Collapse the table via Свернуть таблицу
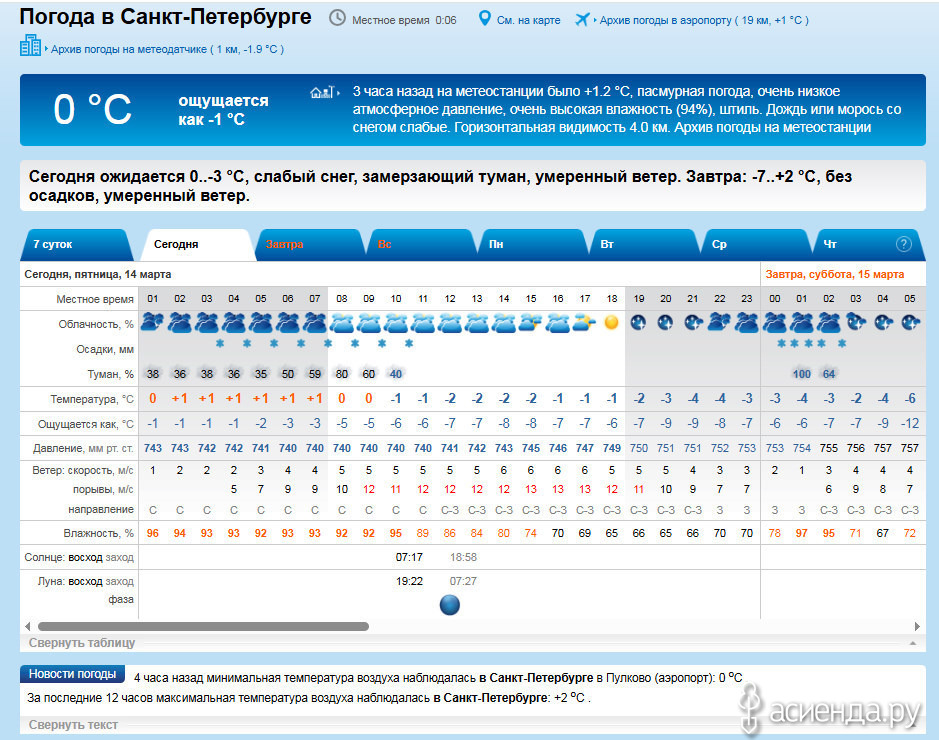Screen dimensions: 939x740 tap(82, 643)
